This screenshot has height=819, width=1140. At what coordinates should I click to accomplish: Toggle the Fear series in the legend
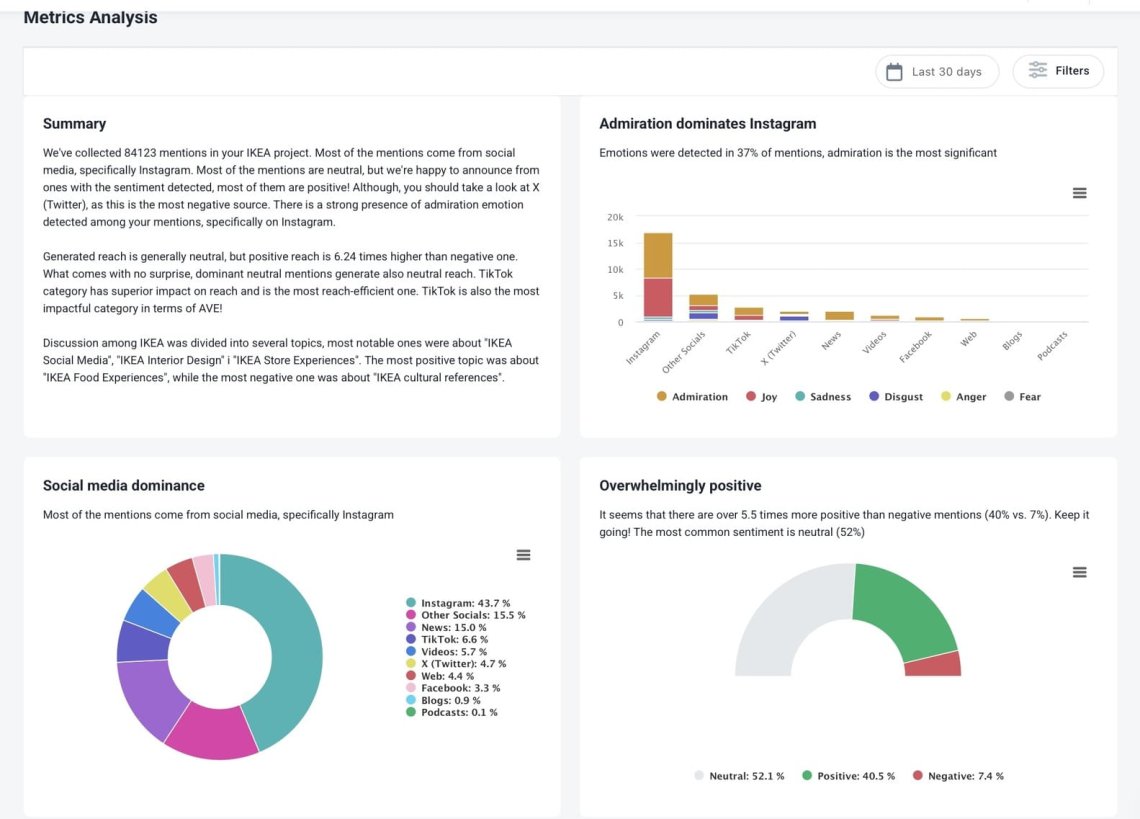pyautogui.click(x=1022, y=396)
